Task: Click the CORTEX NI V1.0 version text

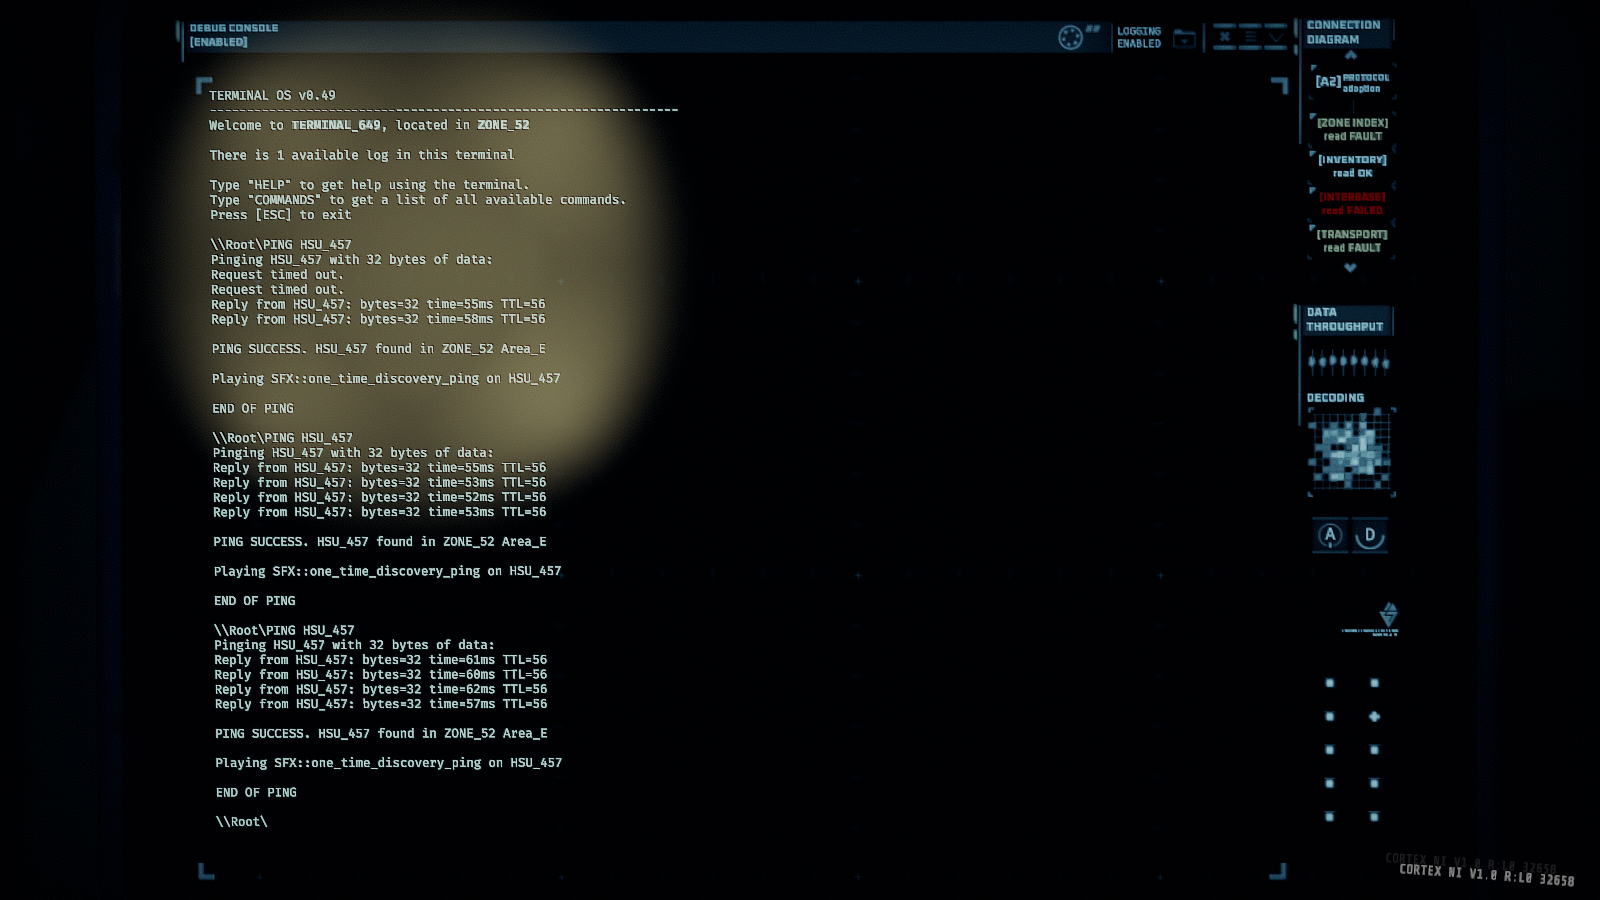Action: [x=1486, y=875]
